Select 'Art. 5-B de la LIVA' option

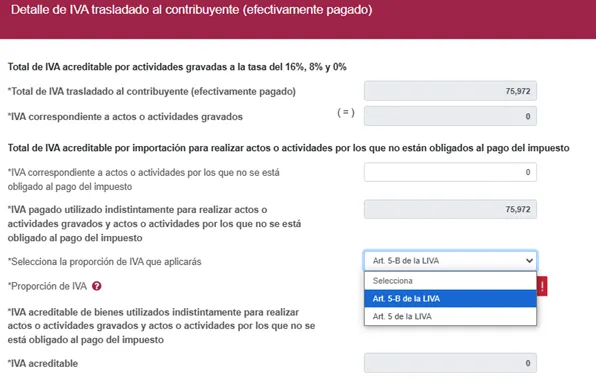(x=450, y=299)
